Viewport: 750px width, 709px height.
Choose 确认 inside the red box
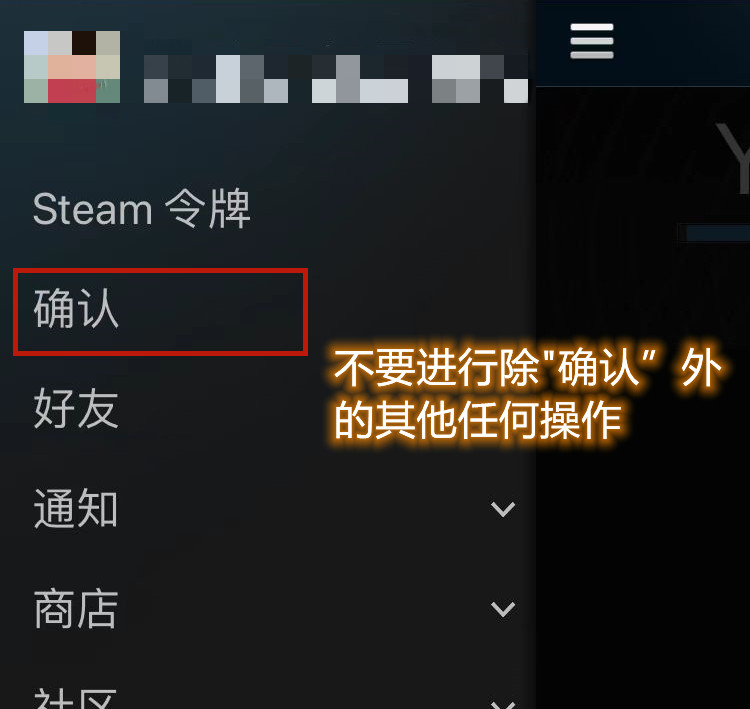(76, 309)
